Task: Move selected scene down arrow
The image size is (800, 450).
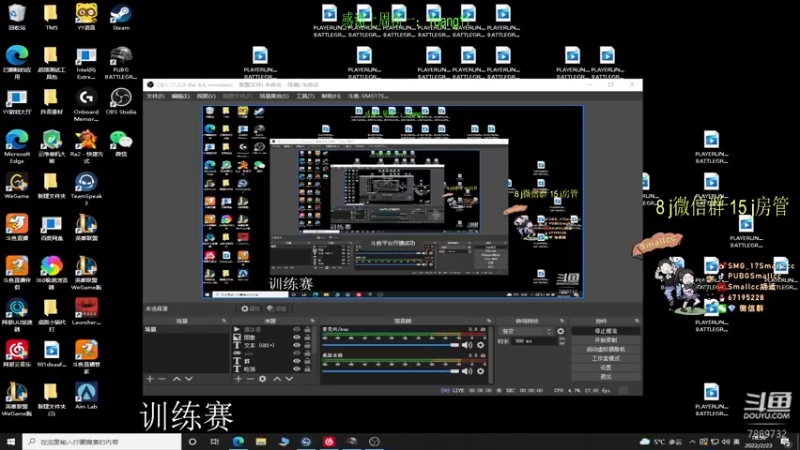Action: click(x=189, y=379)
